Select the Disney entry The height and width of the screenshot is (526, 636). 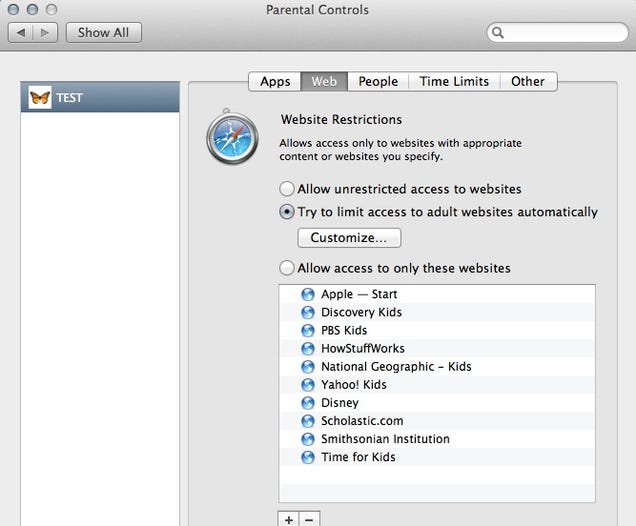[x=437, y=403]
